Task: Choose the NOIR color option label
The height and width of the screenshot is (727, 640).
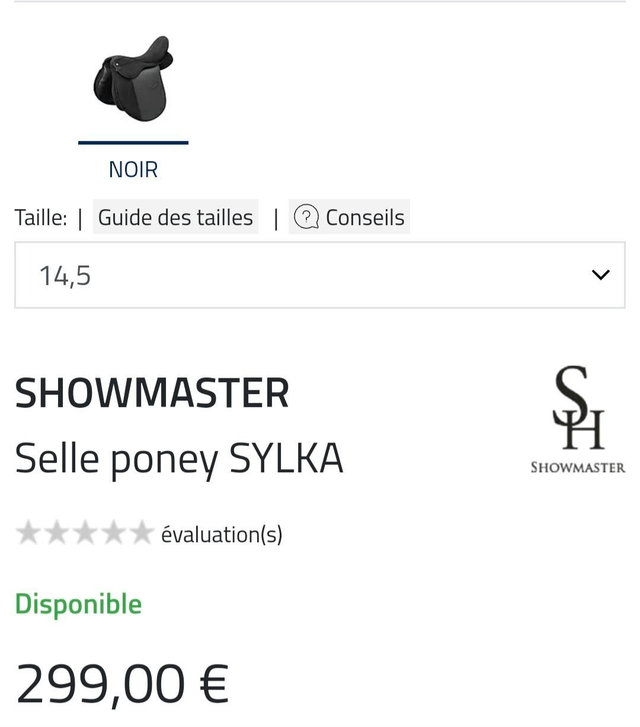Action: [x=133, y=170]
